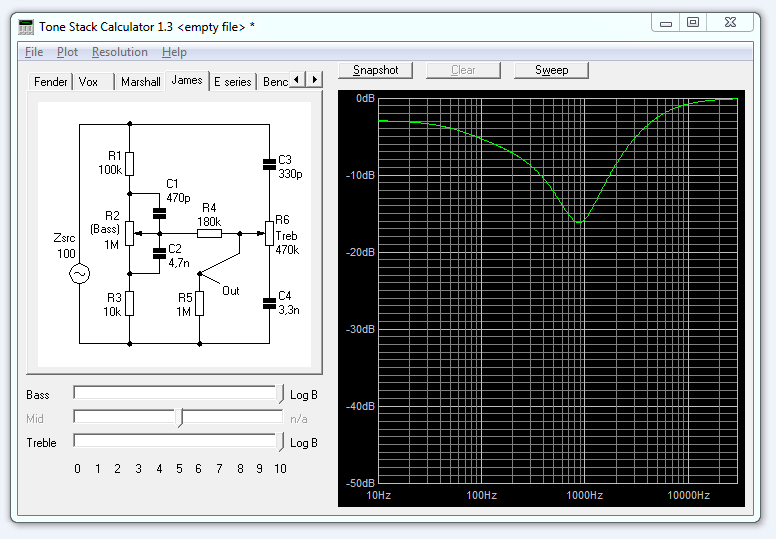Open the Resolution menu
This screenshot has height=539, width=776.
pyautogui.click(x=120, y=52)
